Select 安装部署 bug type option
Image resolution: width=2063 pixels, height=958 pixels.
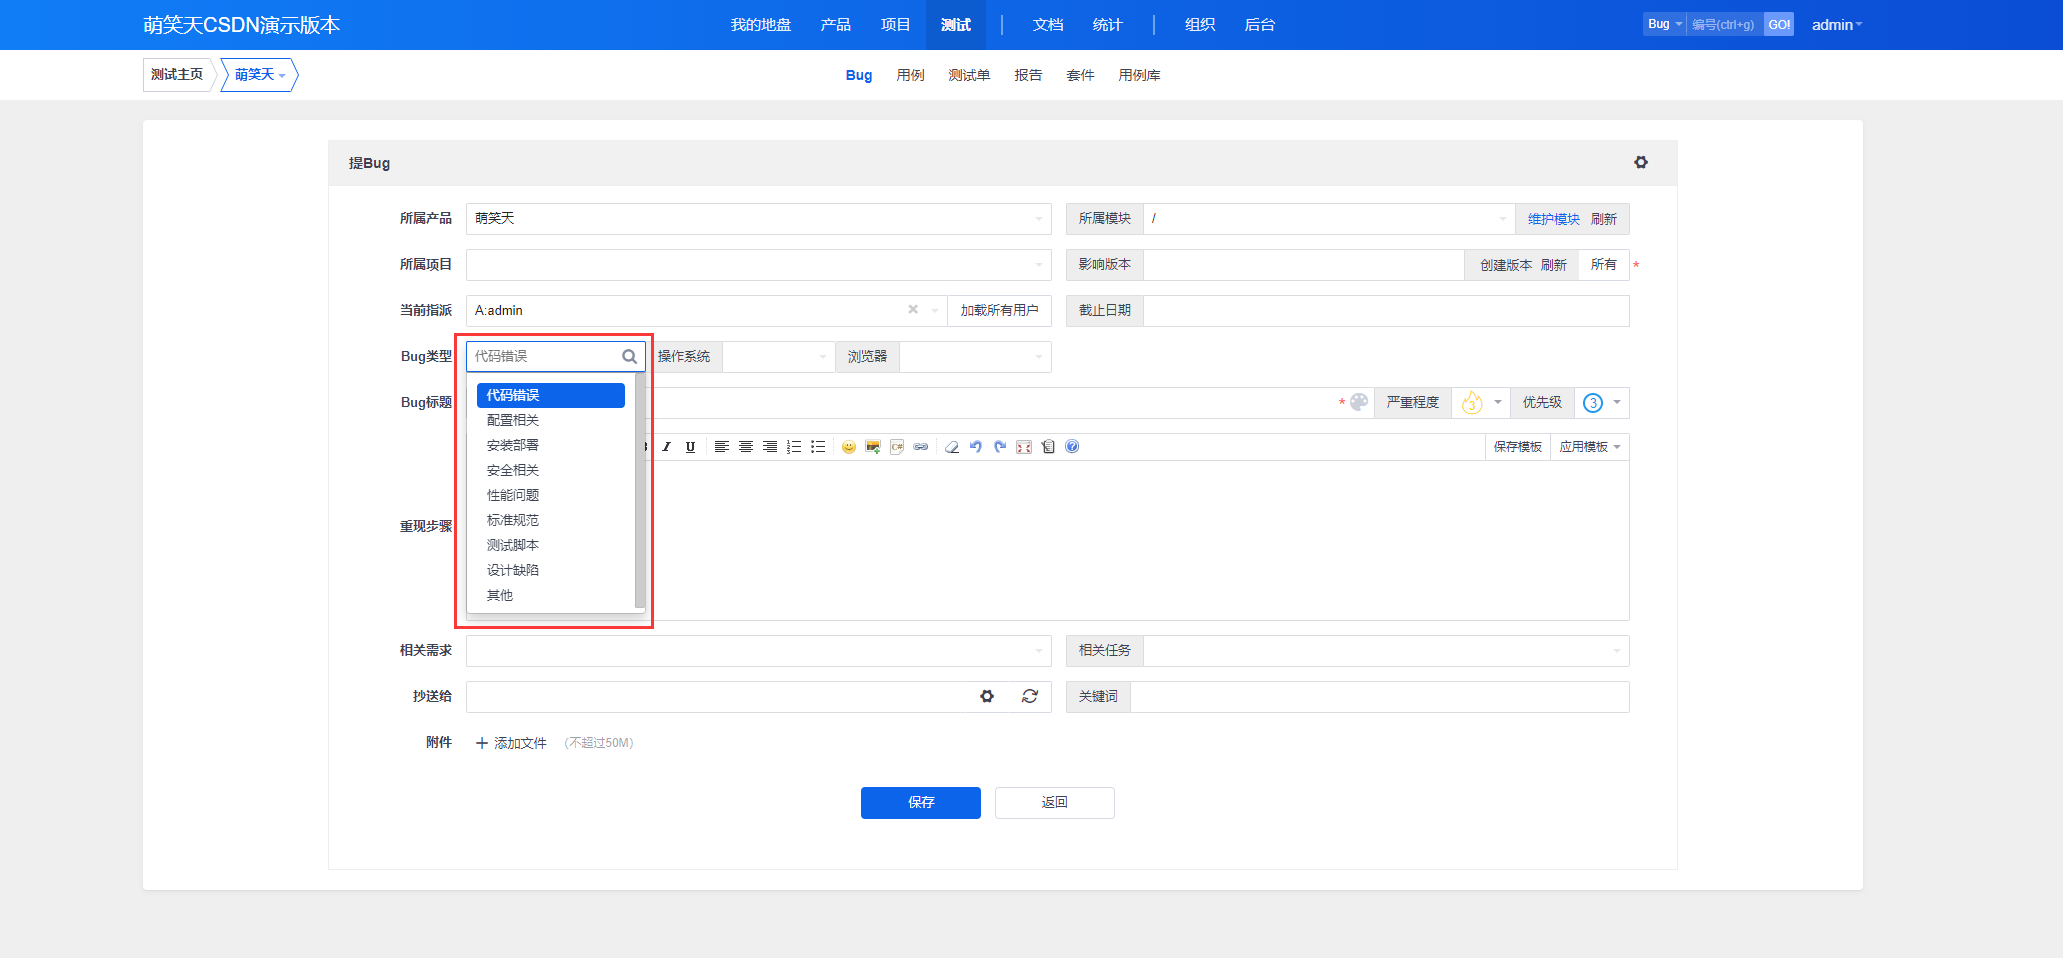(551, 445)
